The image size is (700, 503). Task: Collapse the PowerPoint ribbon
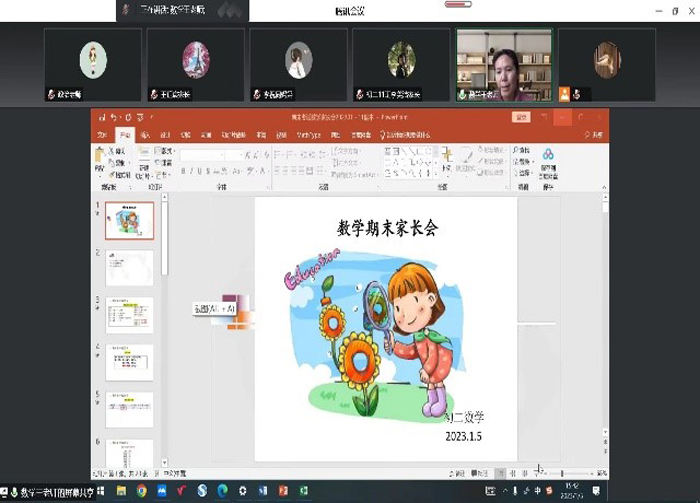(x=604, y=187)
